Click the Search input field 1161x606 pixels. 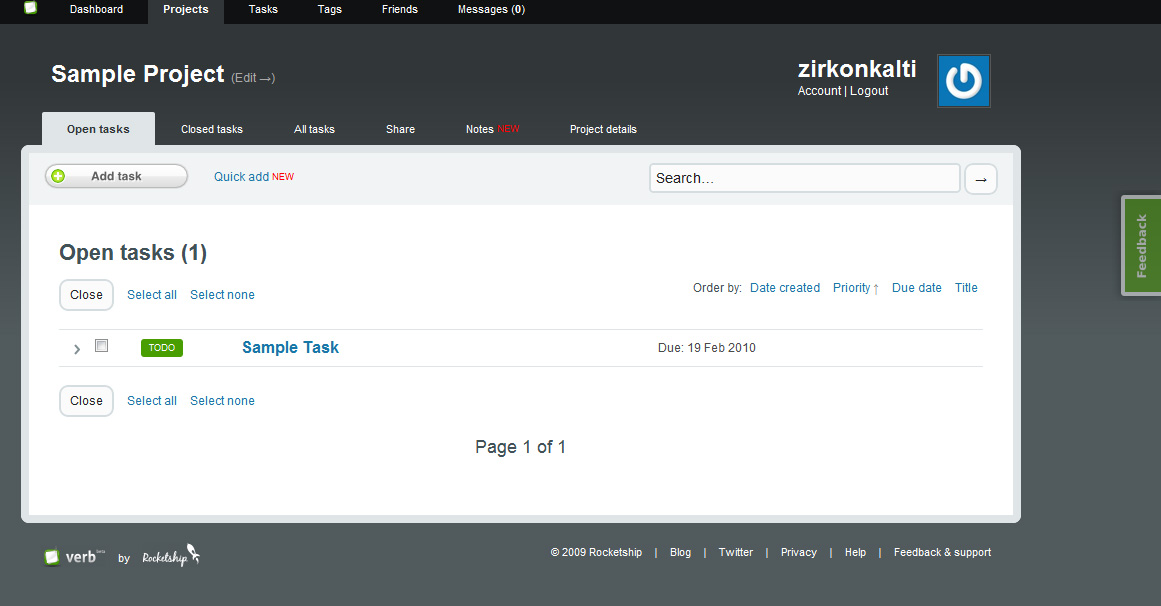804,178
